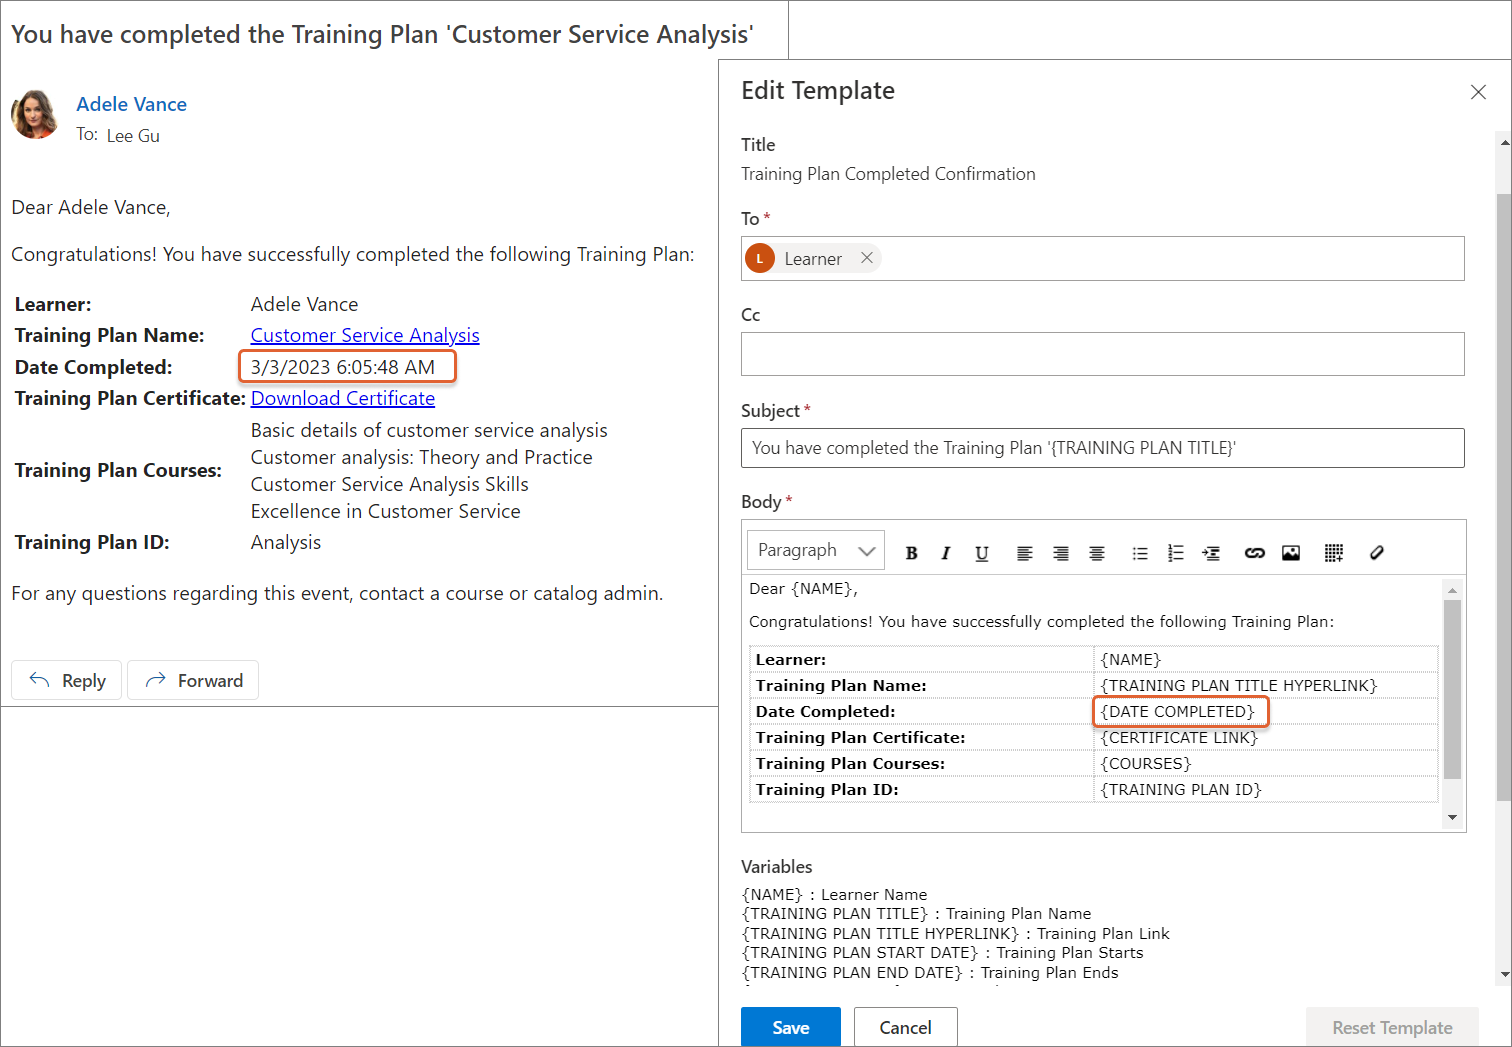The width and height of the screenshot is (1512, 1047).
Task: Align body text to the left
Action: tap(1024, 553)
